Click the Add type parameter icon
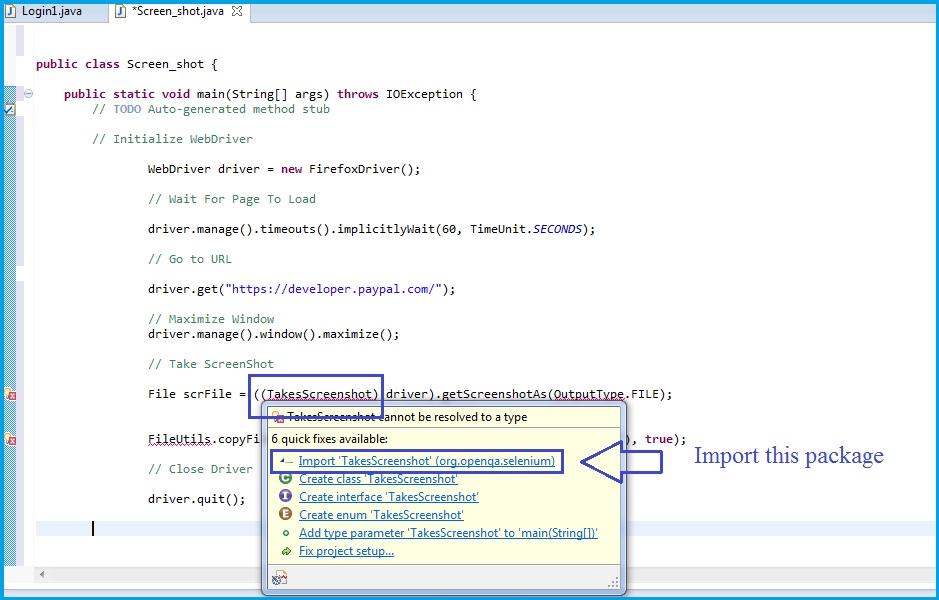Image resolution: width=939 pixels, height=600 pixels. click(x=286, y=533)
